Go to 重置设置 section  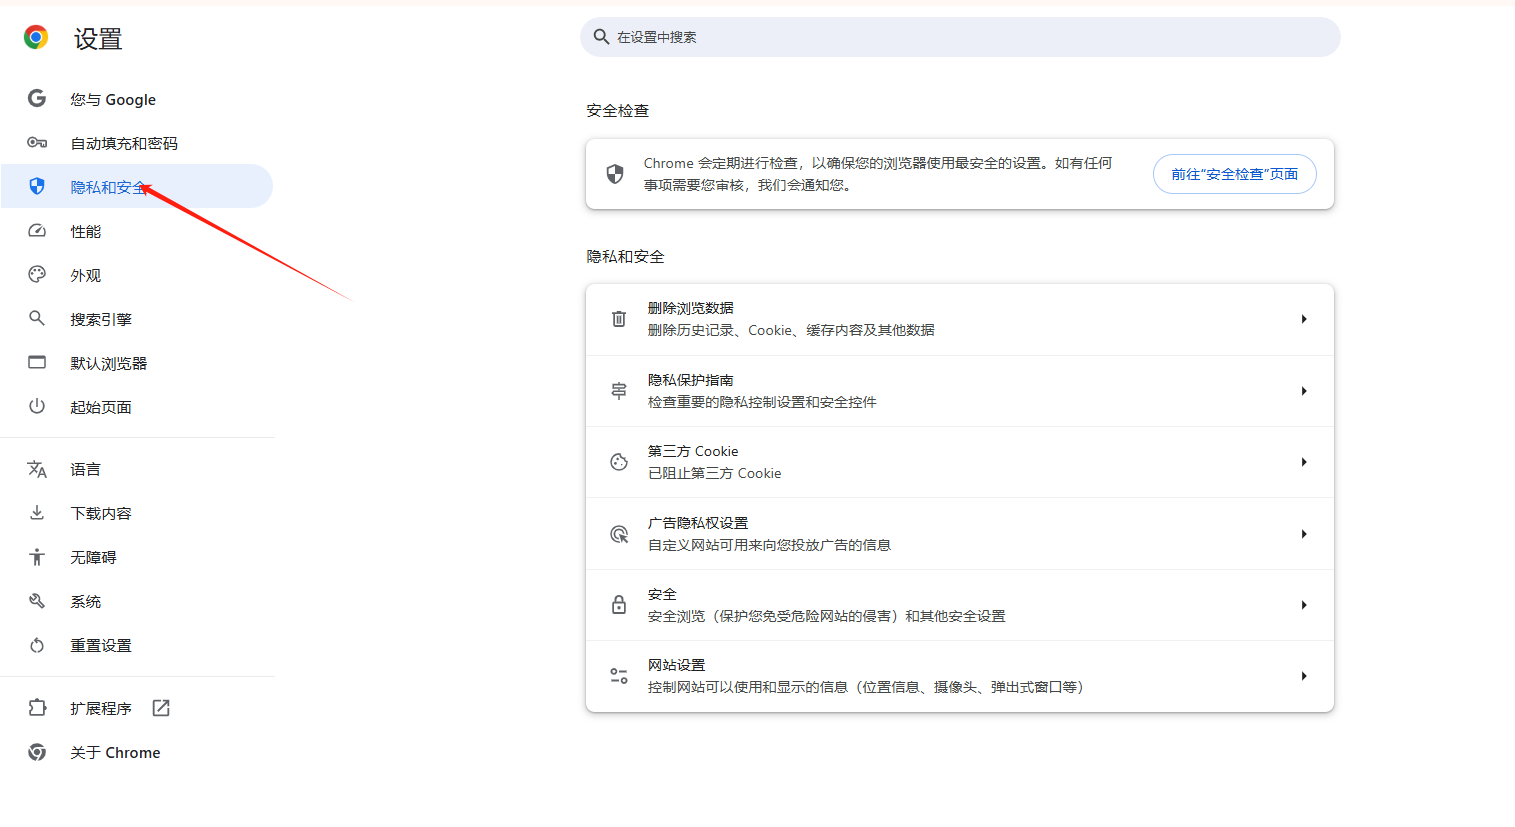point(136,645)
